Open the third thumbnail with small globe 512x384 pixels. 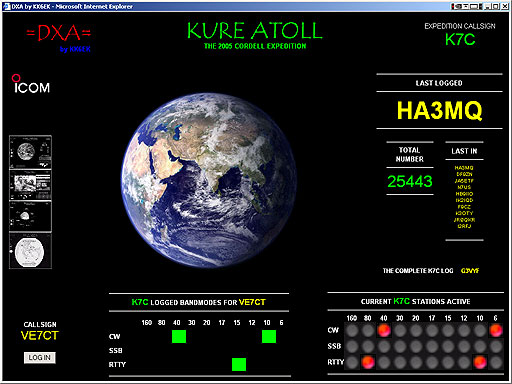(x=30, y=216)
